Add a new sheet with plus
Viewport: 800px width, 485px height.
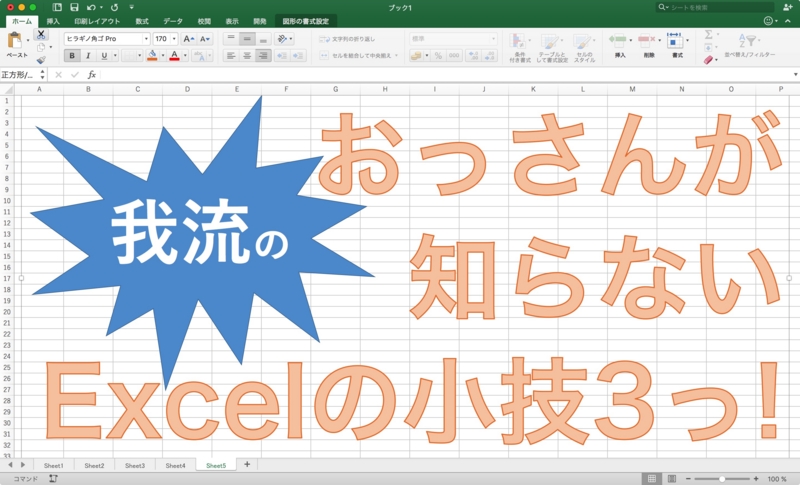tap(247, 464)
